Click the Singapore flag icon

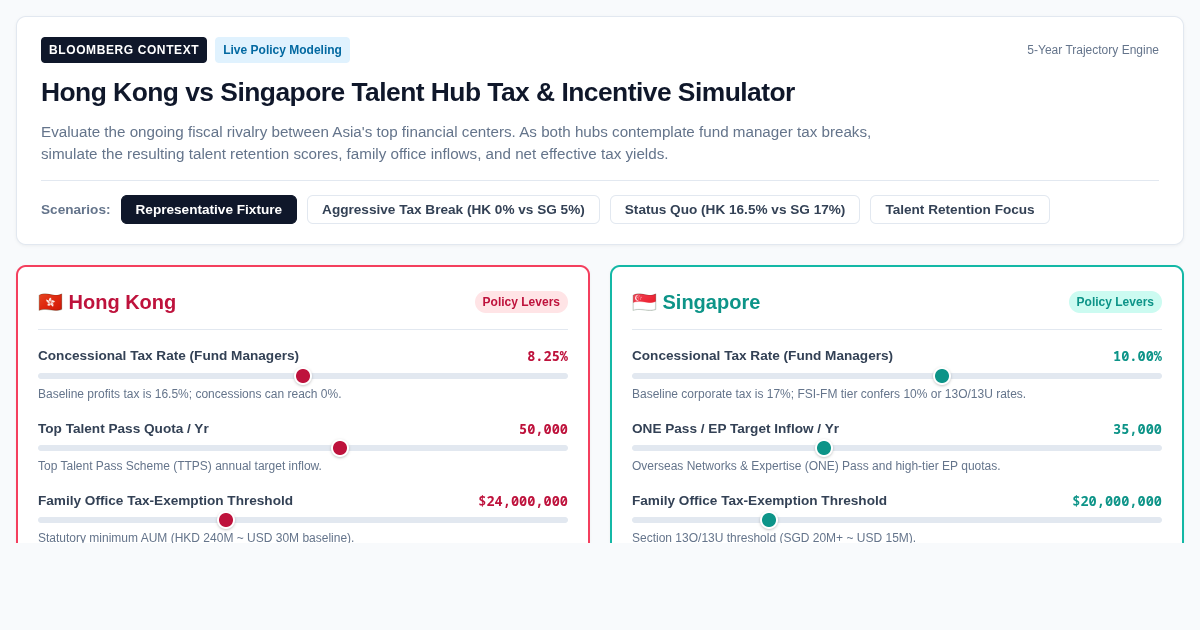coord(644,302)
